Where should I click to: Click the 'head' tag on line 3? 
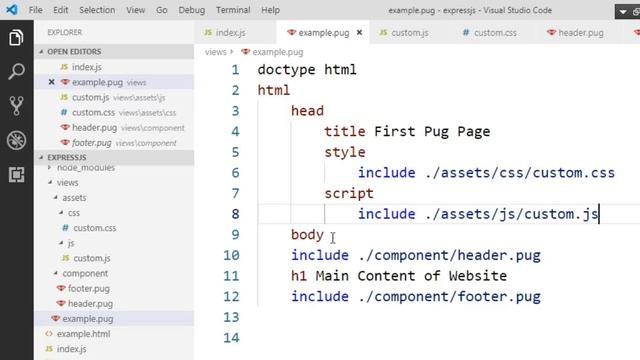307,111
